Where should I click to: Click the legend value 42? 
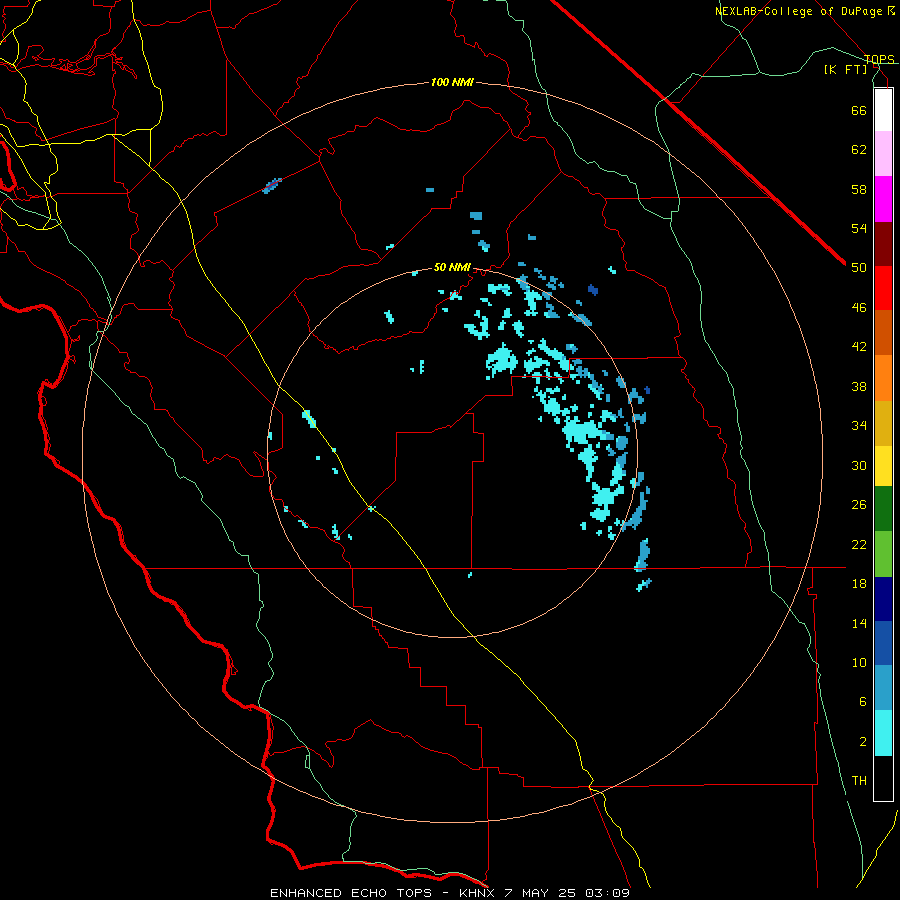(x=859, y=347)
